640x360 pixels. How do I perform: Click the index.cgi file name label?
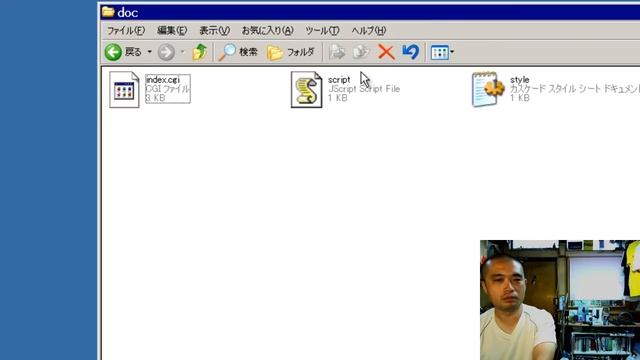click(163, 80)
